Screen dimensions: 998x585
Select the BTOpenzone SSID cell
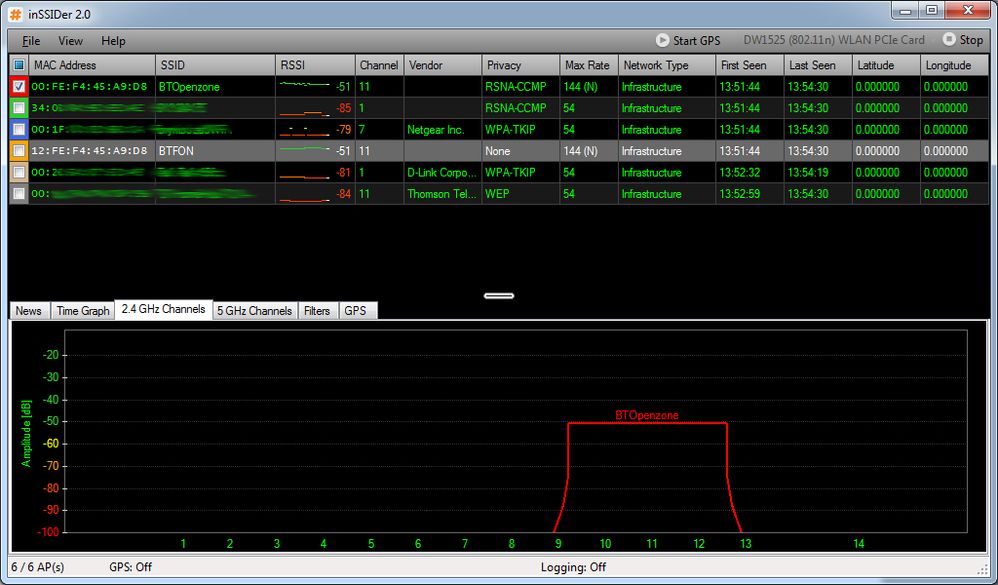pos(216,87)
